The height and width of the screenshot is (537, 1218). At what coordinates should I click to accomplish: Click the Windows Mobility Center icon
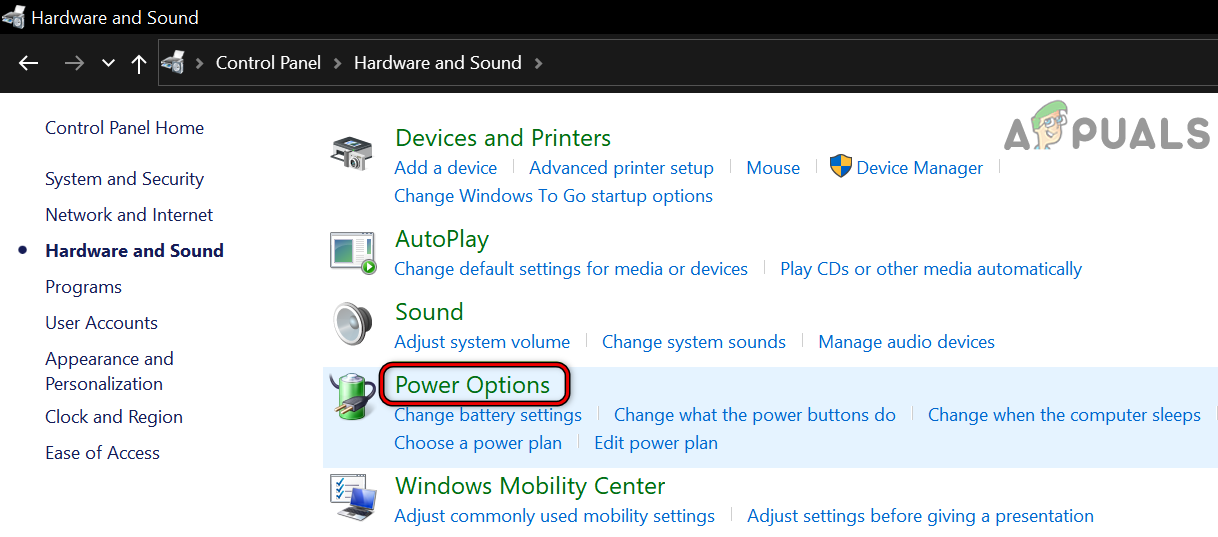[353, 498]
